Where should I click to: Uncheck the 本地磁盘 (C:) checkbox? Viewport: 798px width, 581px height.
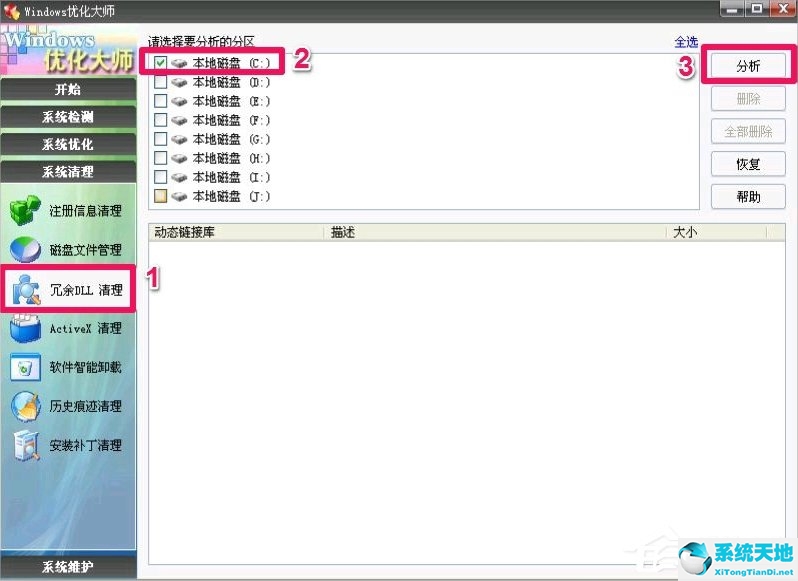tap(160, 63)
